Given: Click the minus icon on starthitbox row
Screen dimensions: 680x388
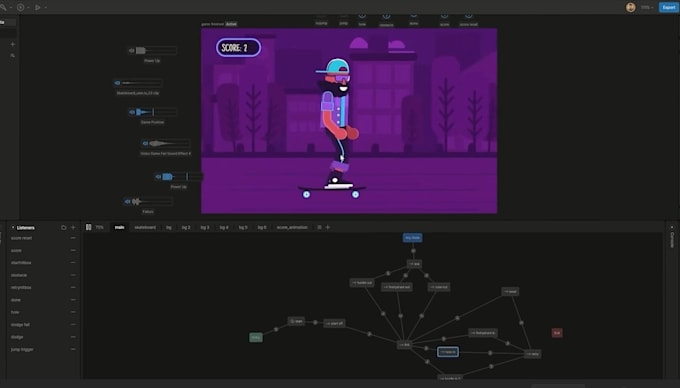Looking at the screenshot, I should click(73, 263).
